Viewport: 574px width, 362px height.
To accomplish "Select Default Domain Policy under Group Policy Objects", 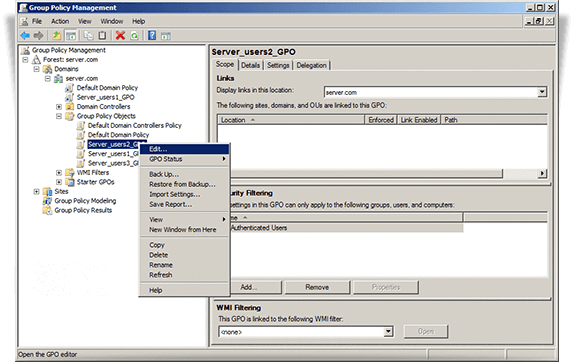I will point(119,135).
